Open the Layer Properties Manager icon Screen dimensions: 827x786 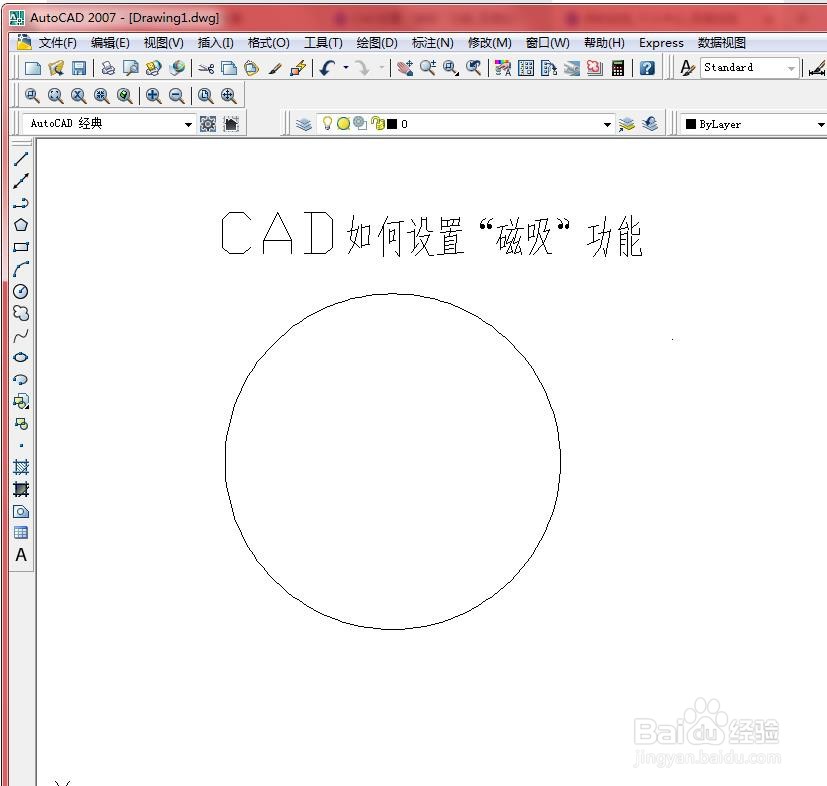tap(303, 122)
